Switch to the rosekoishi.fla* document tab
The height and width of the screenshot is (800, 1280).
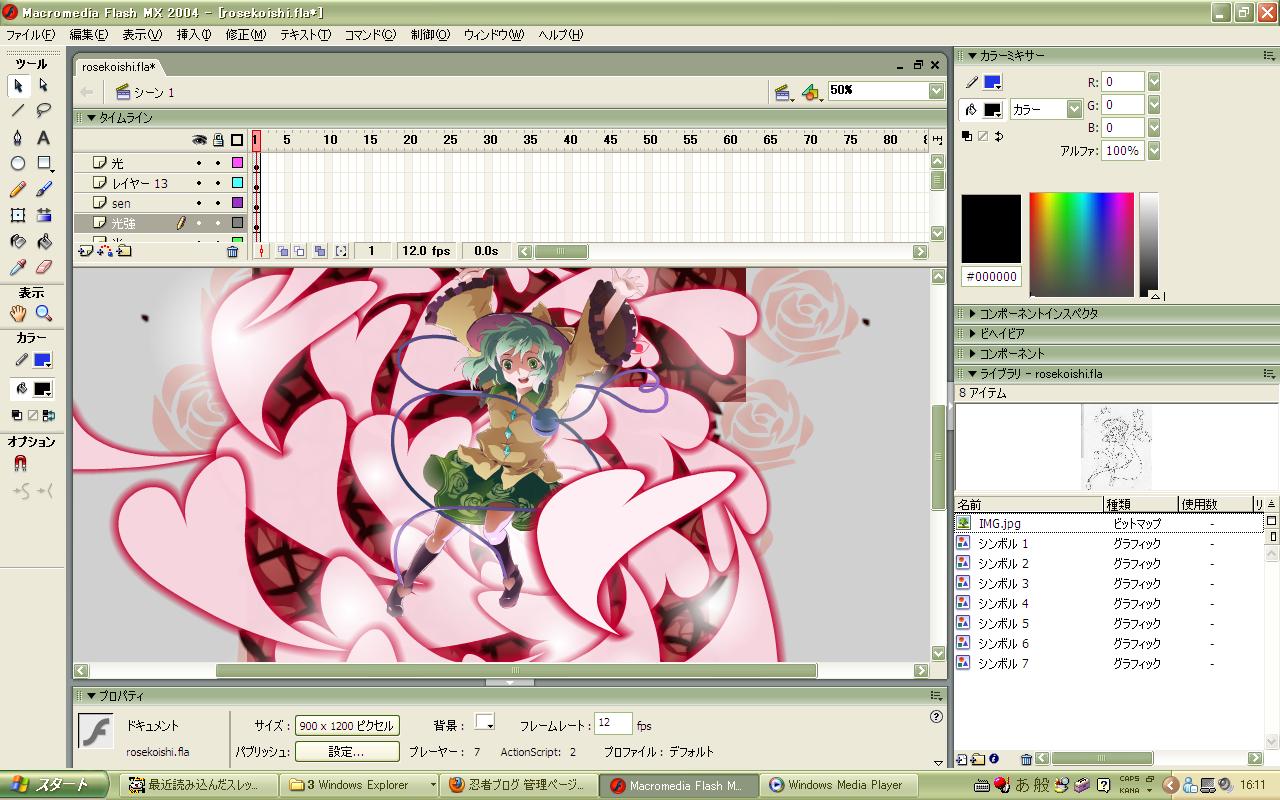click(x=119, y=67)
